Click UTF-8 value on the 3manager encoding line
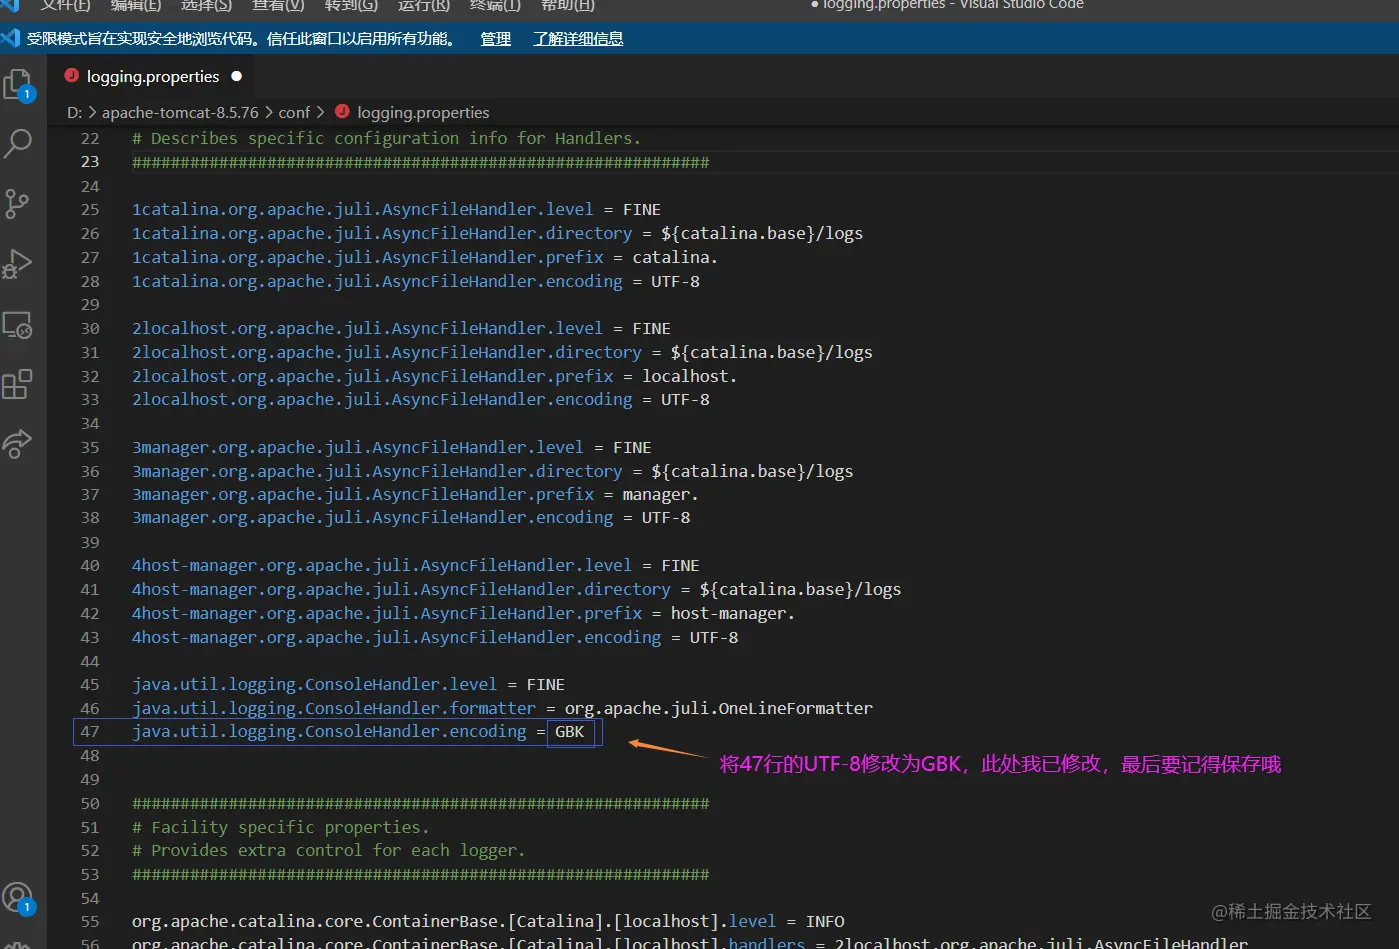Image resolution: width=1399 pixels, height=949 pixels. click(x=666, y=518)
